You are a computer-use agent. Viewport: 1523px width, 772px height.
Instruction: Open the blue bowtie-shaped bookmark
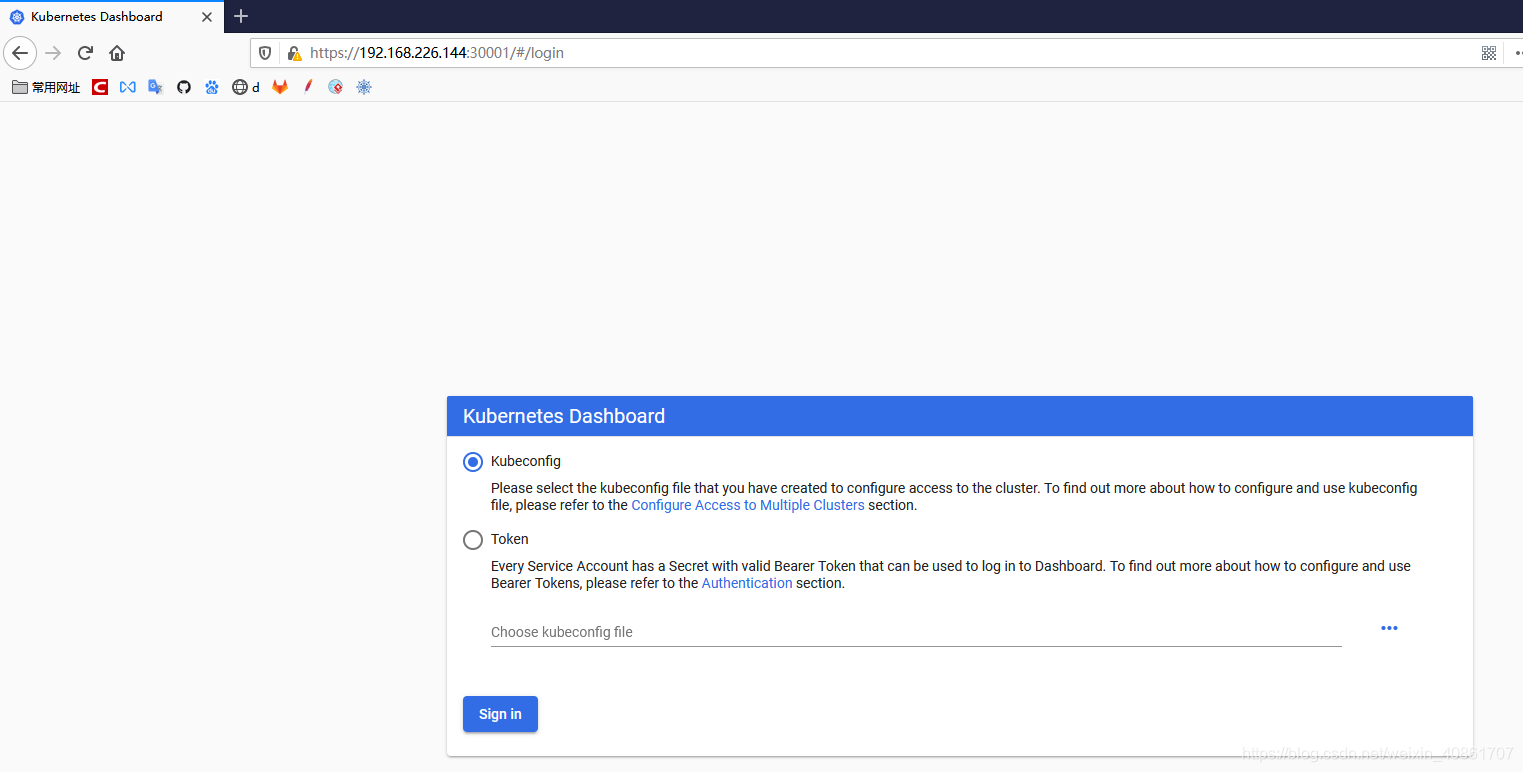(x=127, y=87)
